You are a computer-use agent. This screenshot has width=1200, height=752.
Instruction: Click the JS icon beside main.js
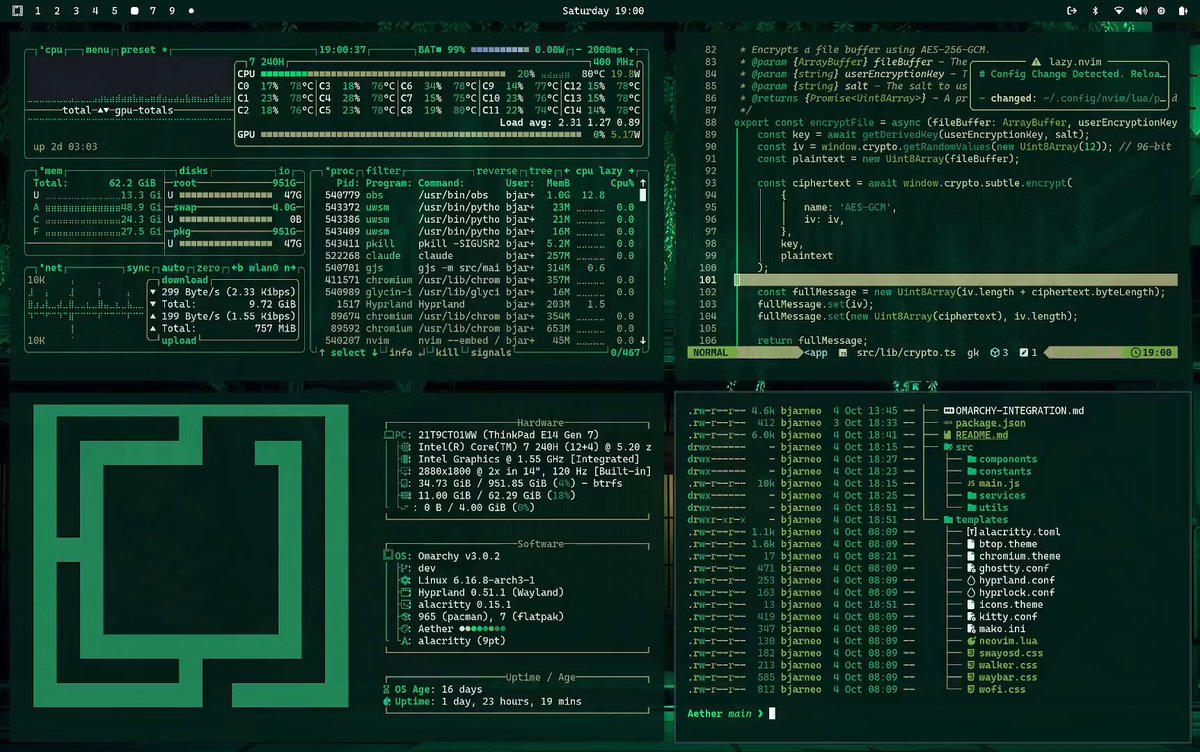[x=971, y=484]
